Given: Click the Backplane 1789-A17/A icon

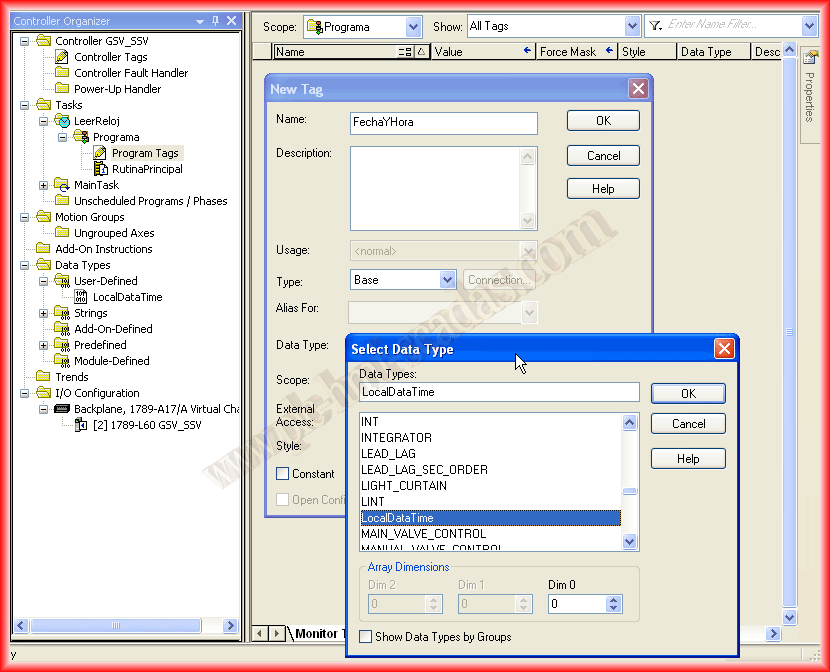Looking at the screenshot, I should coord(62,409).
